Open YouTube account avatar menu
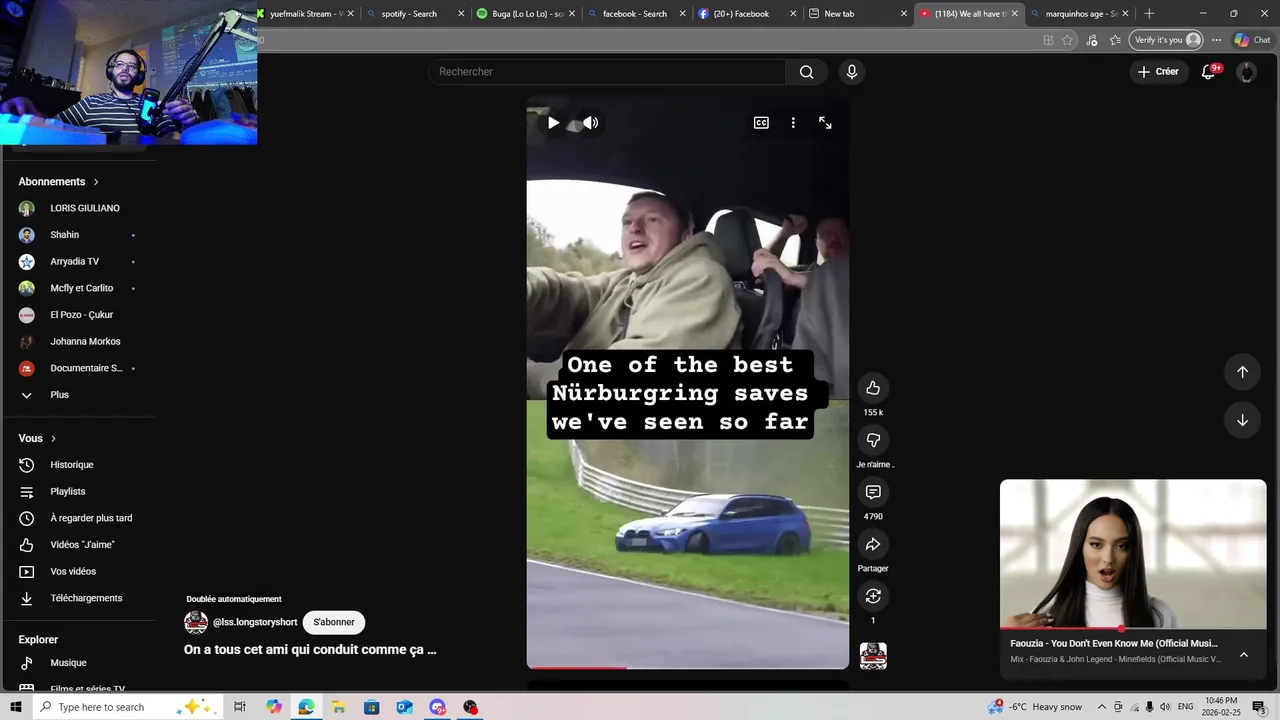The height and width of the screenshot is (720, 1280). [x=1246, y=72]
